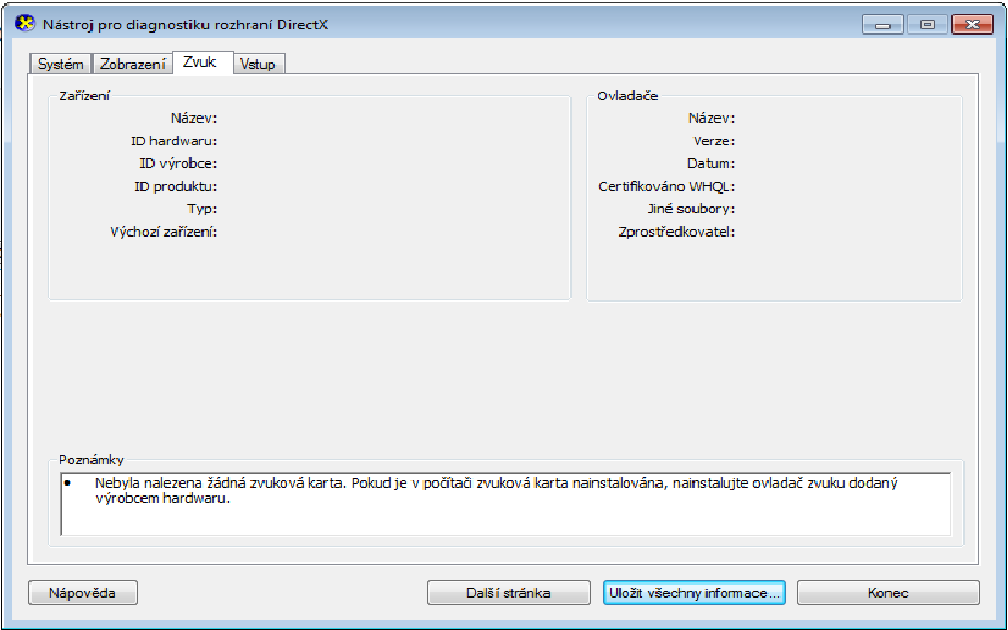Click the 'Výchozí zařízení:' label
Viewport: 1008px width, 630px height.
(x=164, y=232)
